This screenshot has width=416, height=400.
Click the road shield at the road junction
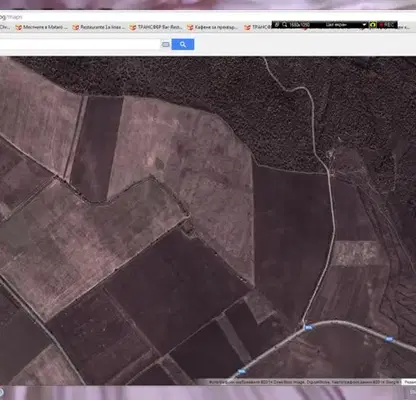309,327
